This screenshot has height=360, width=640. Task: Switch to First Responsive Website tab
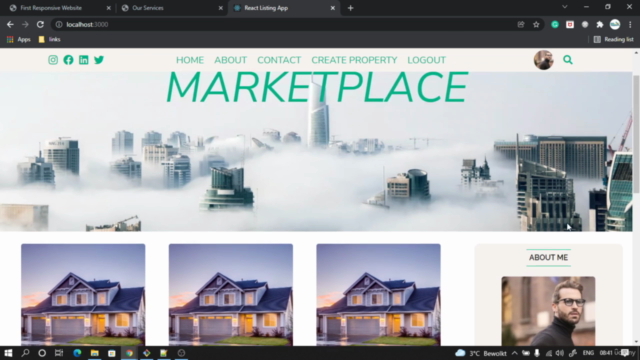pos(60,8)
